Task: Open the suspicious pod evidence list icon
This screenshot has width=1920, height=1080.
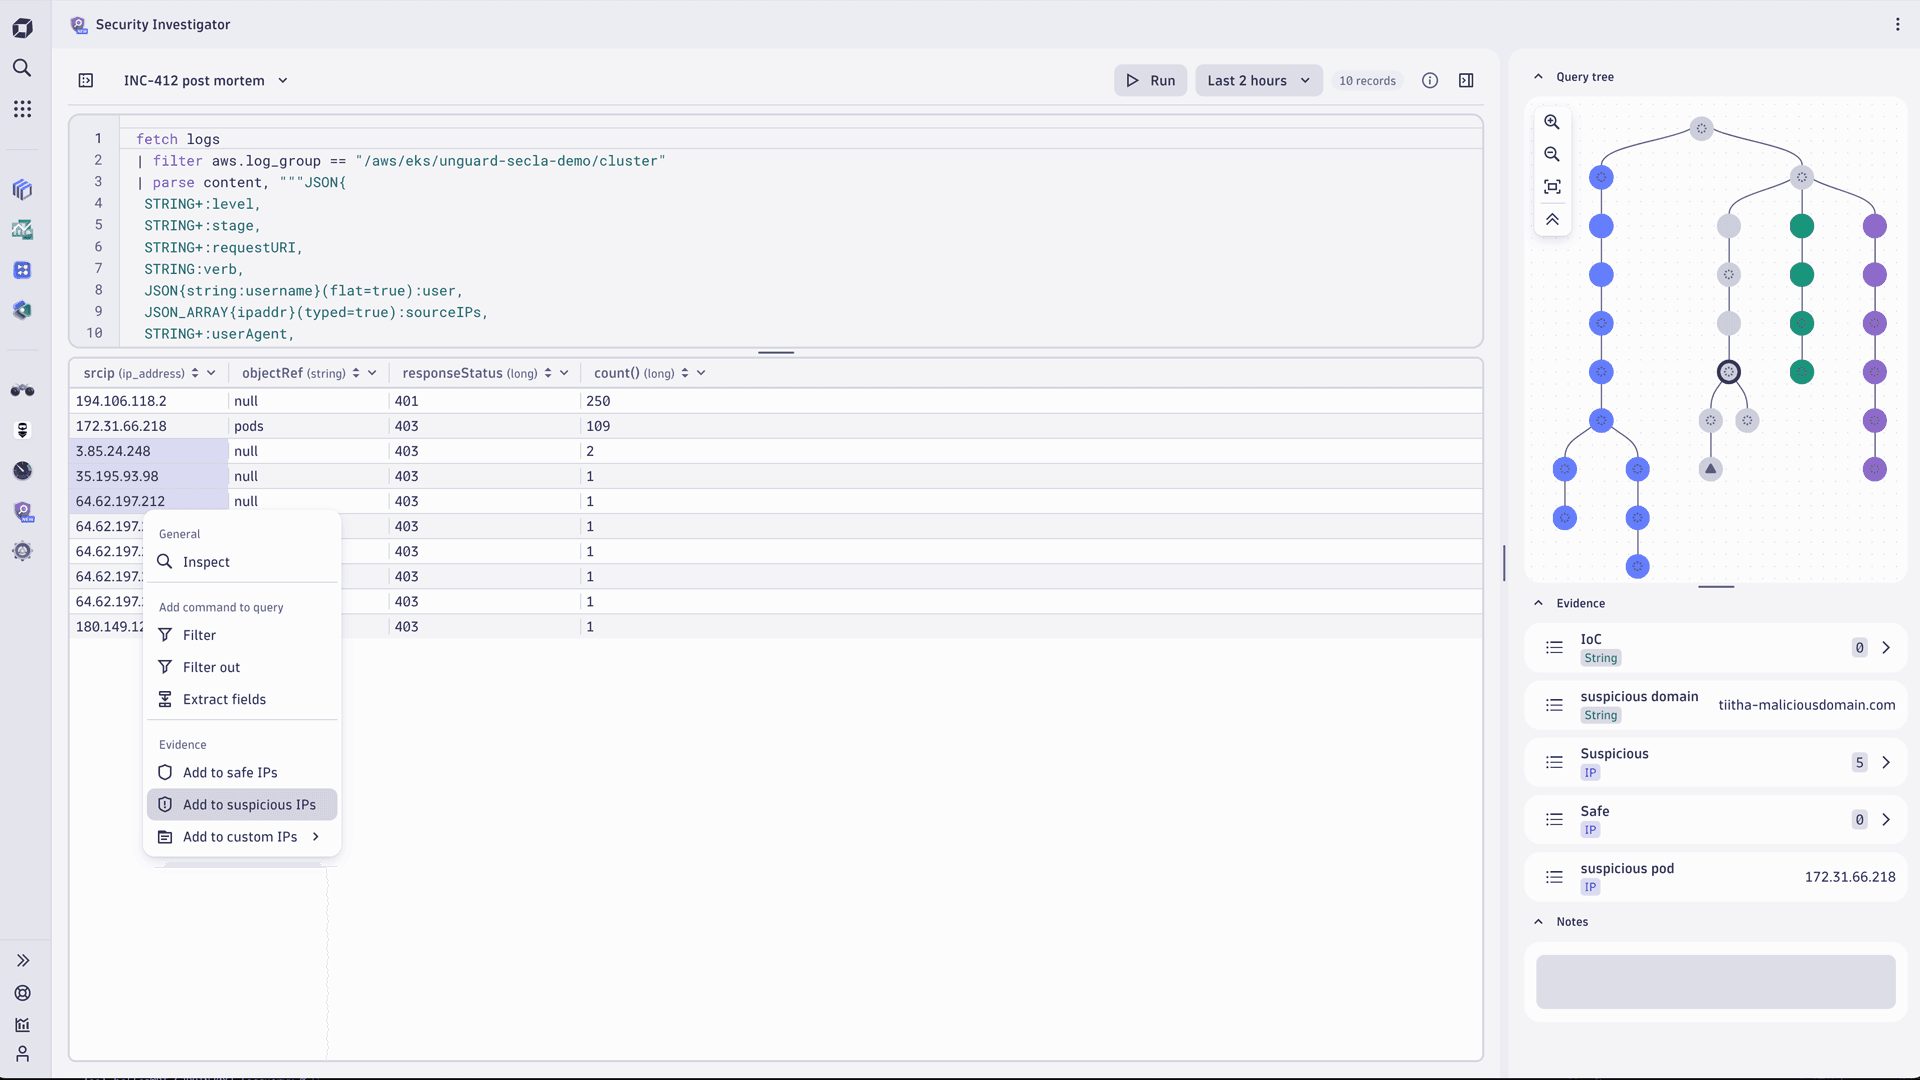Action: click(1554, 877)
